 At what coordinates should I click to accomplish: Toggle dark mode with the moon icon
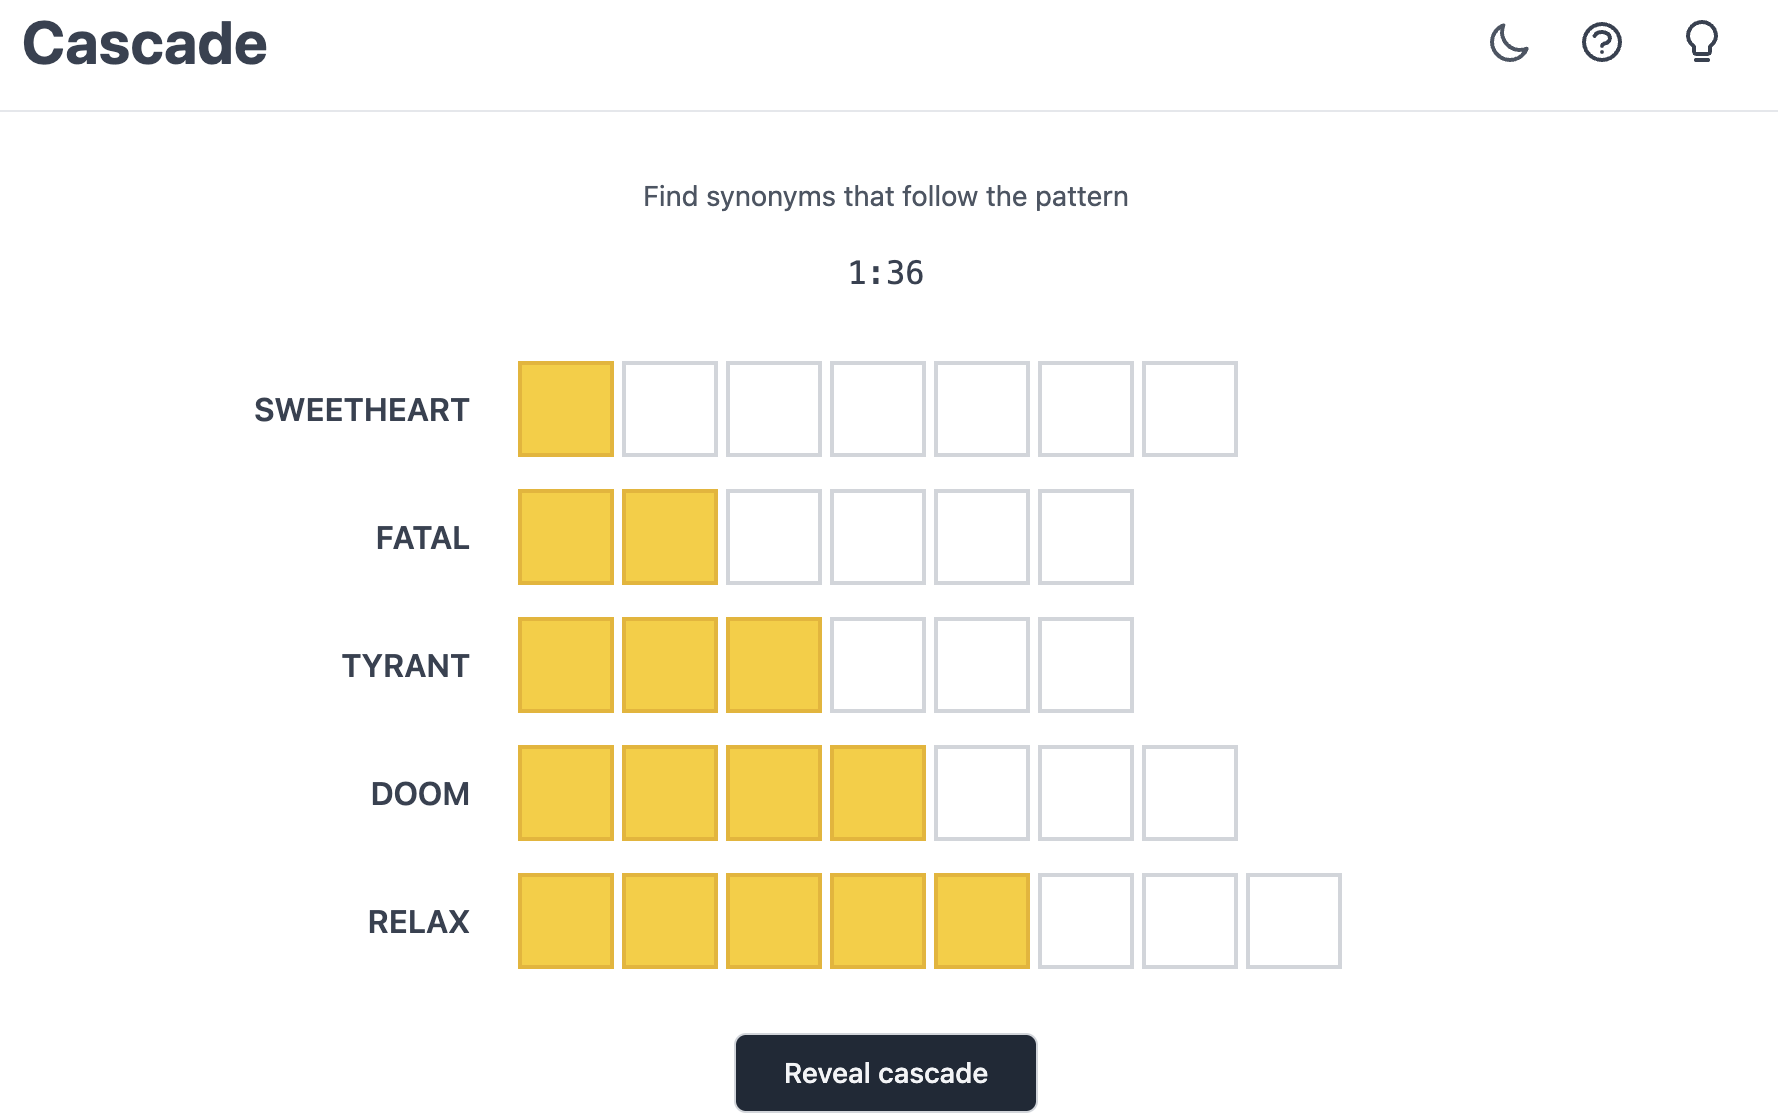[1509, 43]
